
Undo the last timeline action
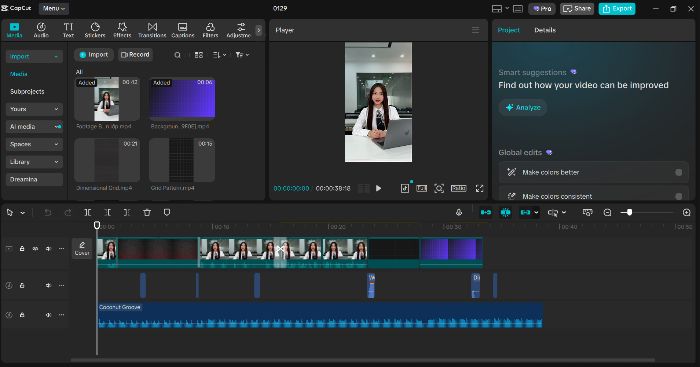point(48,213)
